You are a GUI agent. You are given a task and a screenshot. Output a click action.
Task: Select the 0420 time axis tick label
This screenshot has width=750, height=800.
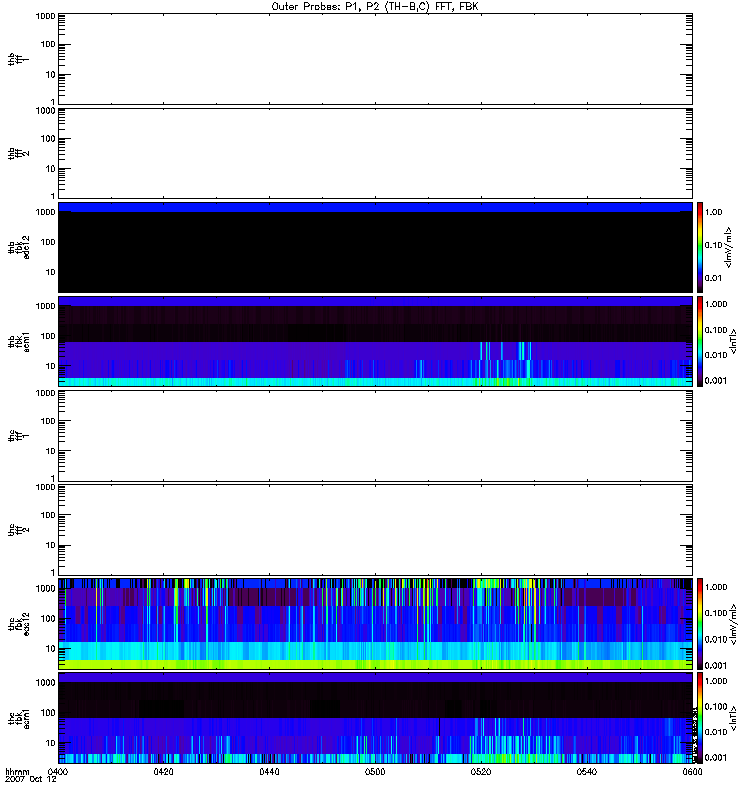[x=164, y=773]
